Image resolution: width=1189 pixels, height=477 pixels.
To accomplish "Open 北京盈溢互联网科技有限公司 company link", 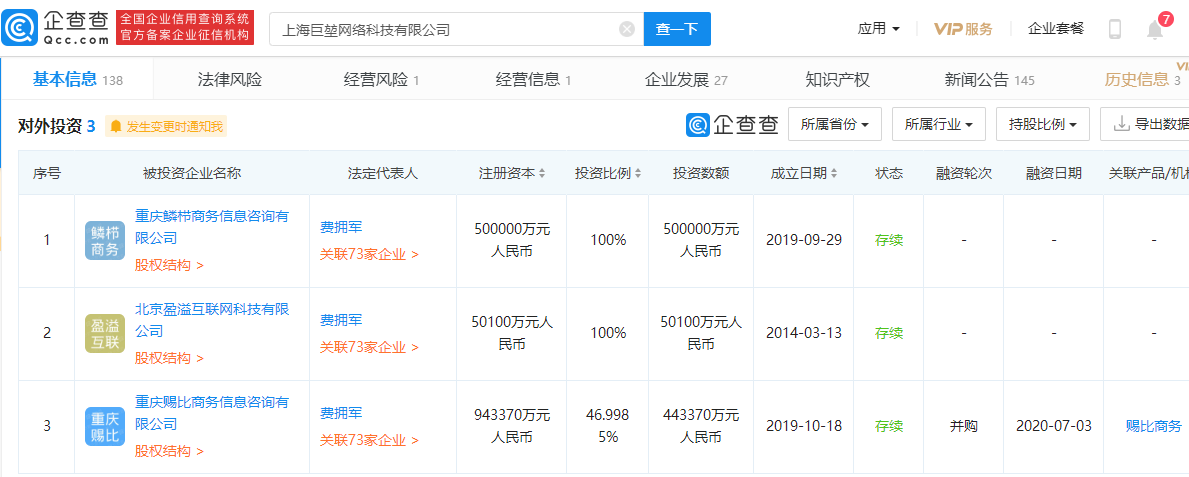I will pyautogui.click(x=212, y=320).
